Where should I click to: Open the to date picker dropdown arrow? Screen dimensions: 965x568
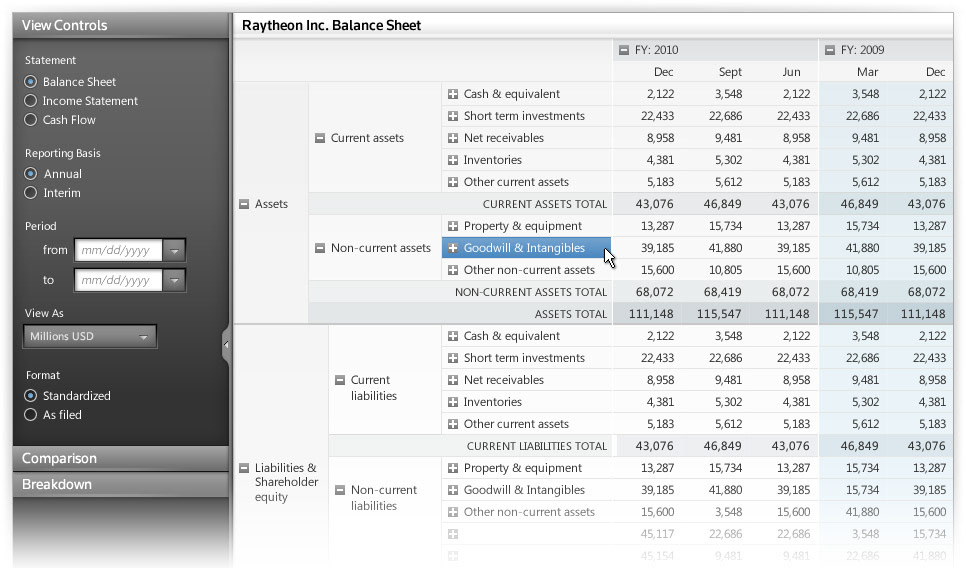(174, 281)
